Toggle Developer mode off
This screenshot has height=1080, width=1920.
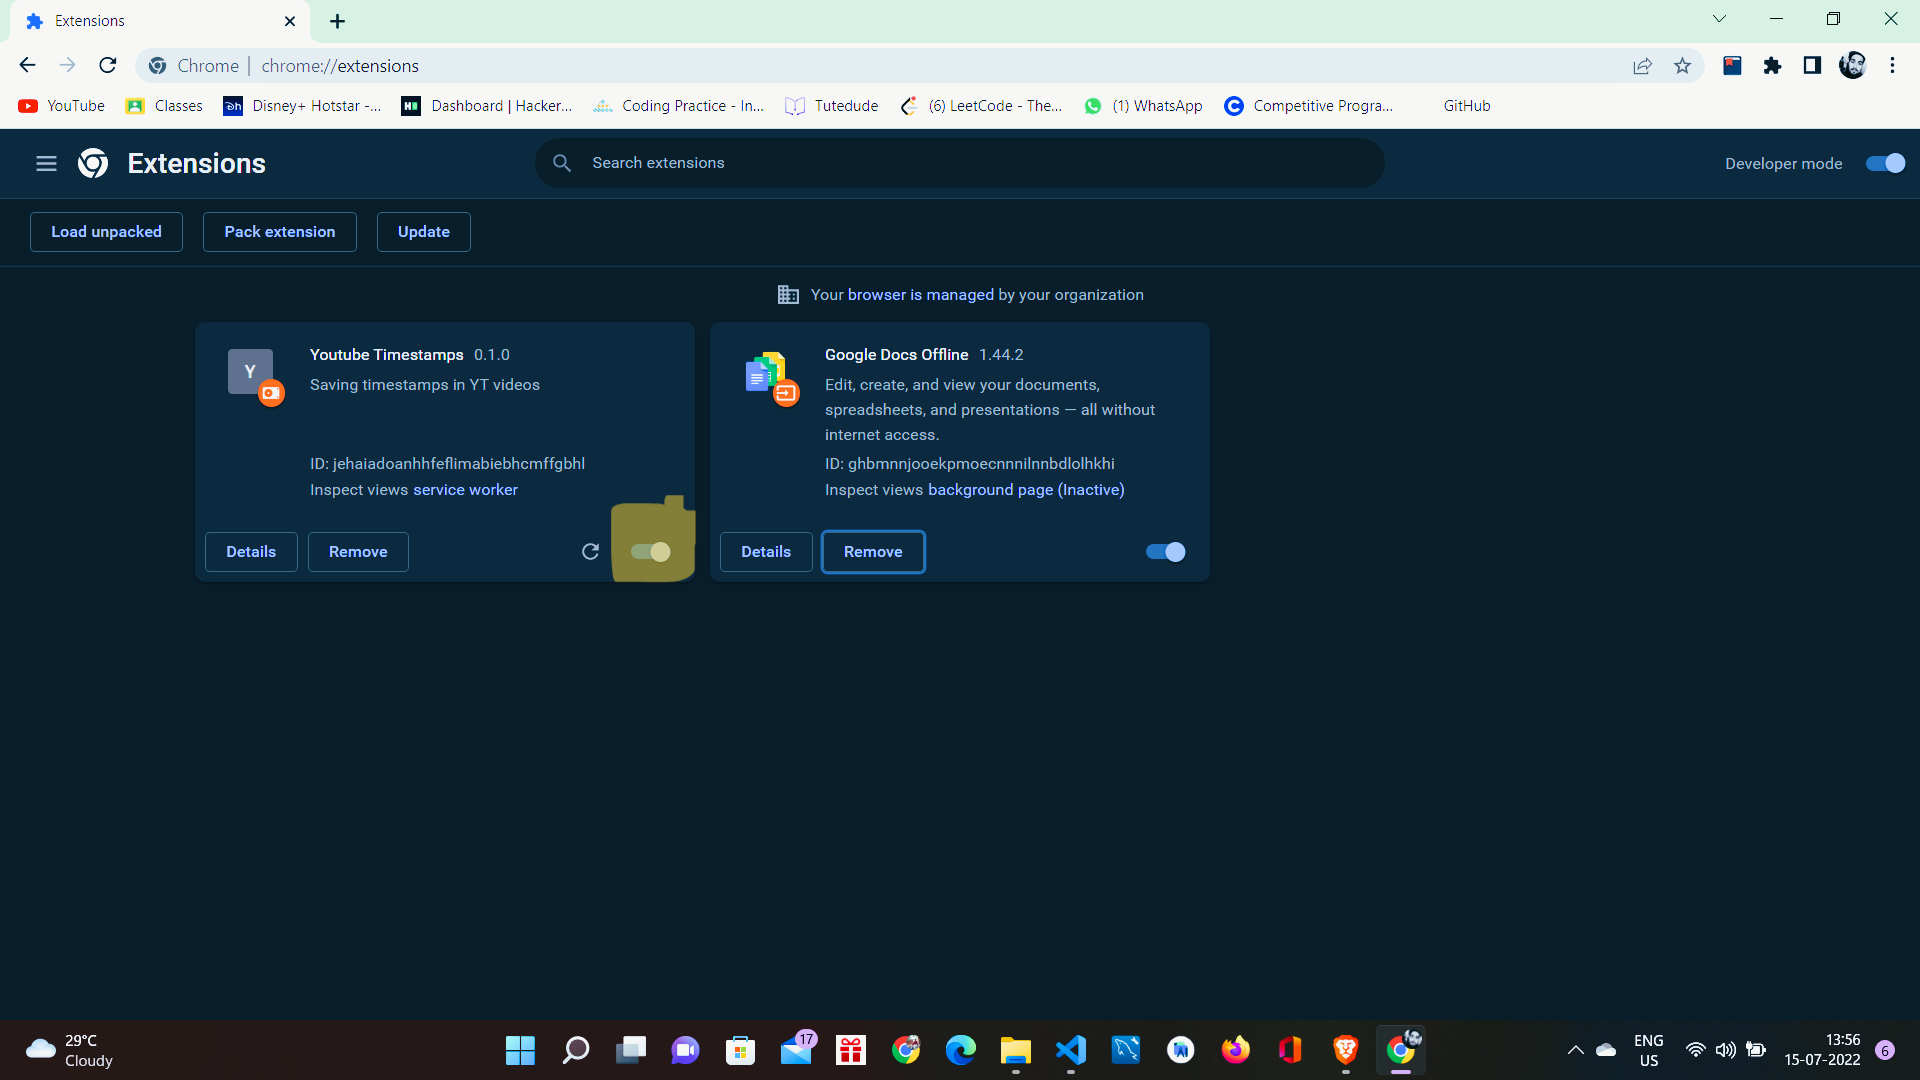[x=1885, y=163]
